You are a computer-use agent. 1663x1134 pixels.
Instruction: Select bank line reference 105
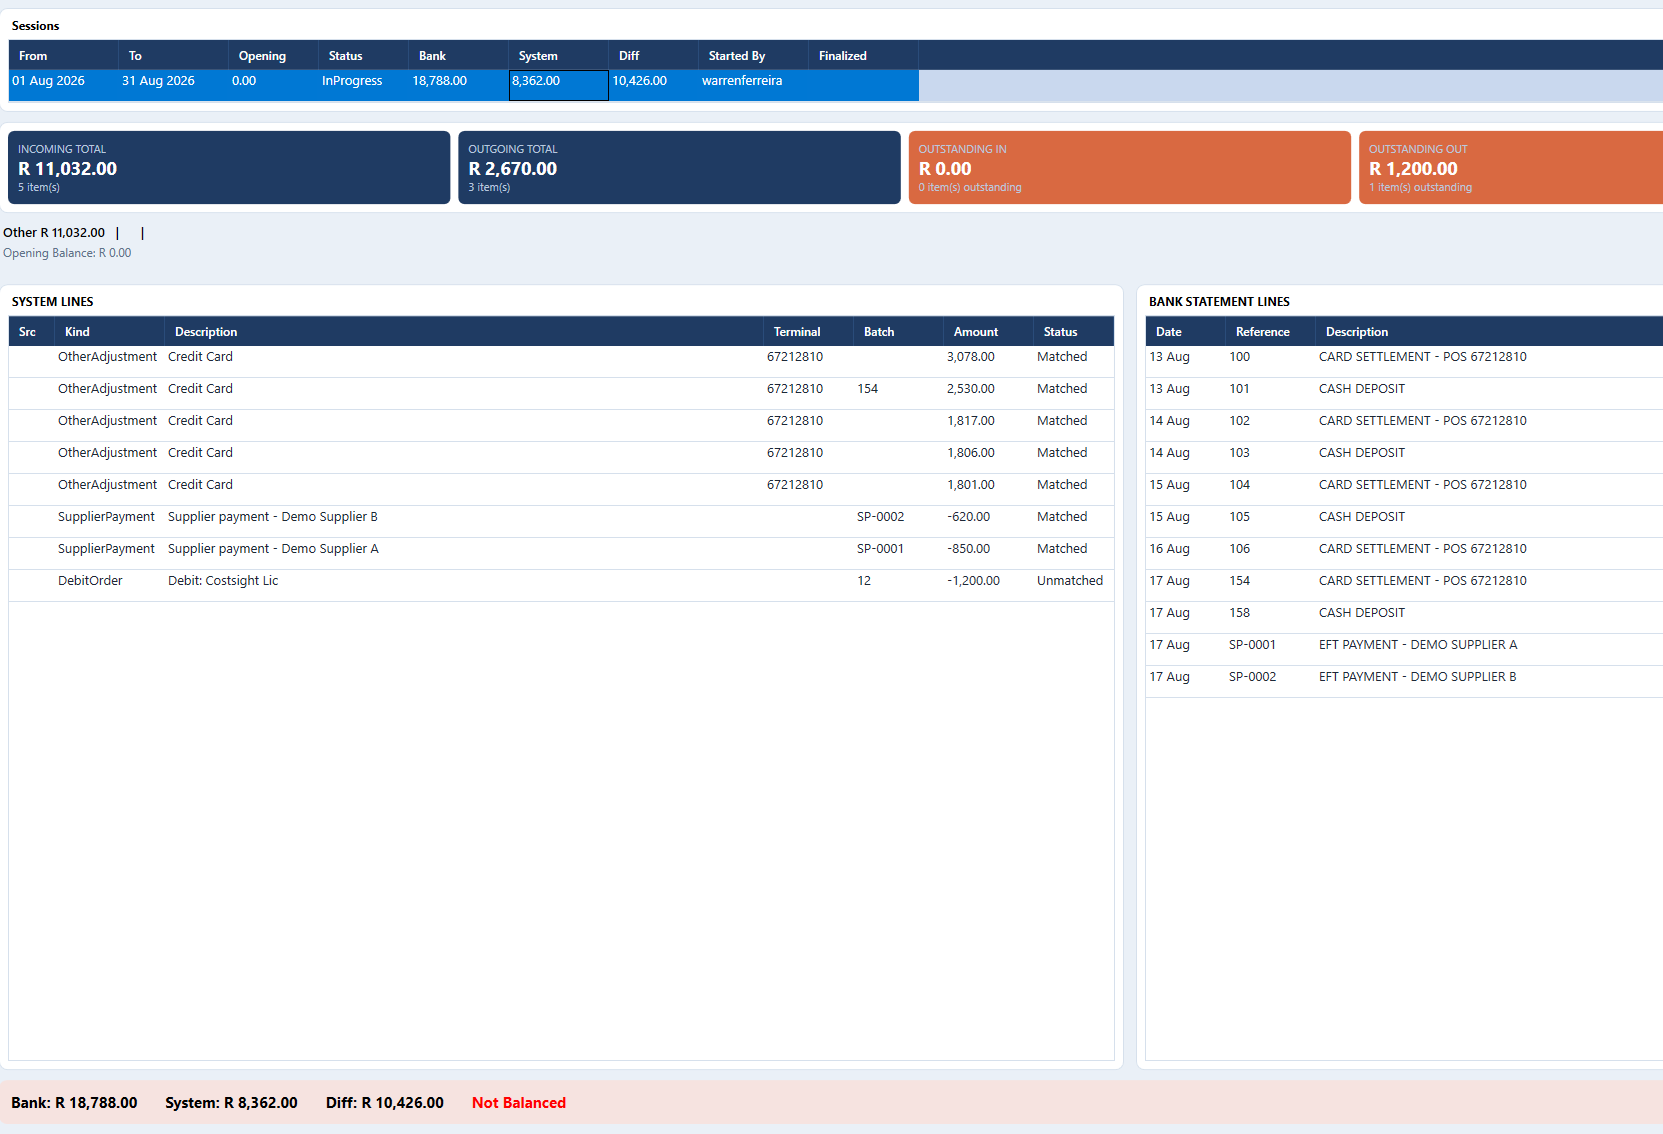(x=1404, y=522)
